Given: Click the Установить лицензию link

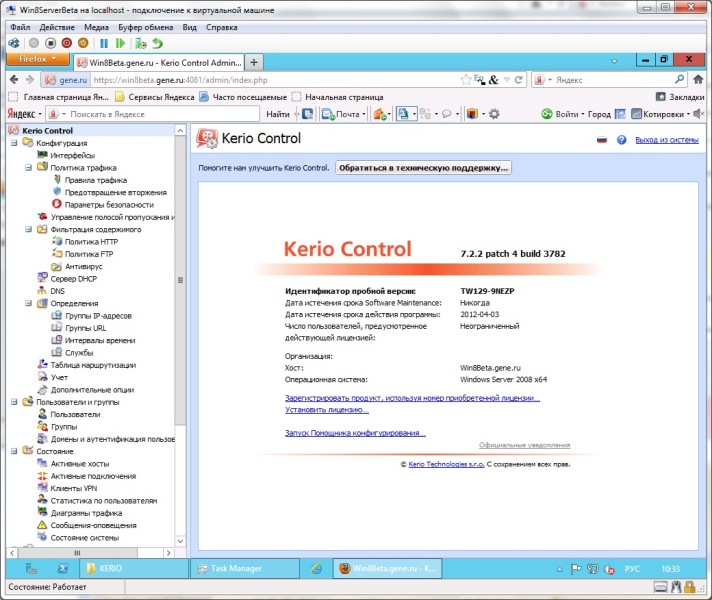Looking at the screenshot, I should click(x=327, y=410).
